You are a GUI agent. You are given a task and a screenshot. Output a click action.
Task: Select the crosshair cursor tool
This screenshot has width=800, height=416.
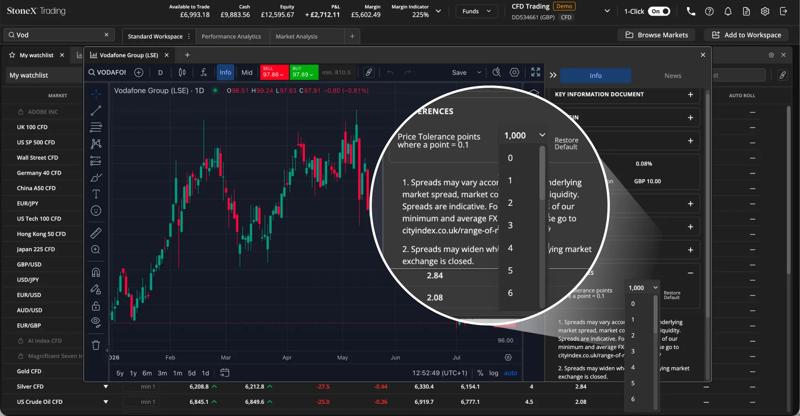(96, 93)
